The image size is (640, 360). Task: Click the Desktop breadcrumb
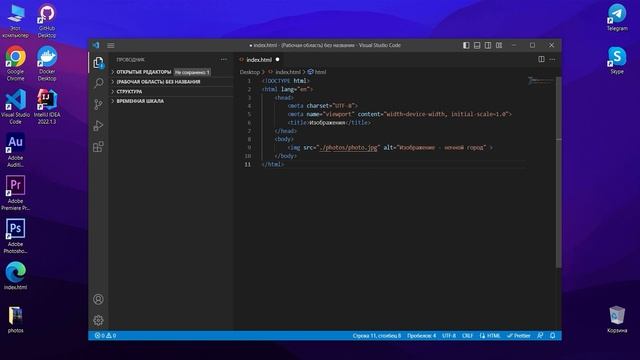coord(249,72)
